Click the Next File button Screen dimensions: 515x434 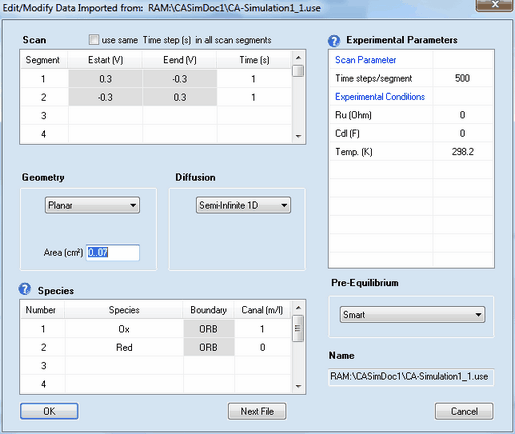257,411
